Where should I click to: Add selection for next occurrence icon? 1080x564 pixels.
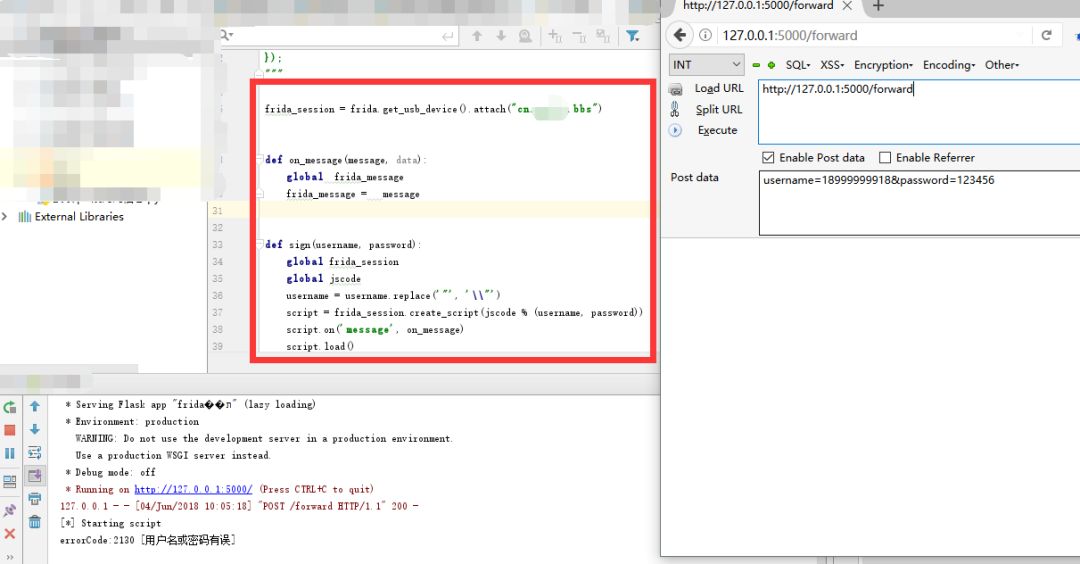click(554, 36)
